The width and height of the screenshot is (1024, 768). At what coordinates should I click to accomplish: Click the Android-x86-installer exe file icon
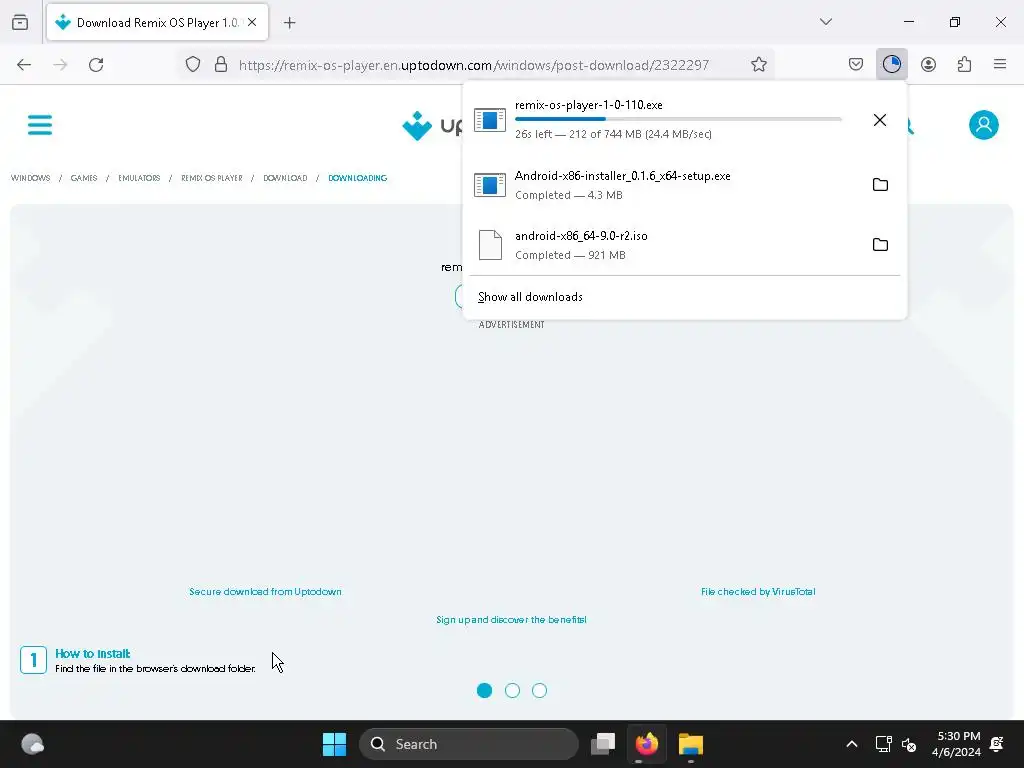490,185
